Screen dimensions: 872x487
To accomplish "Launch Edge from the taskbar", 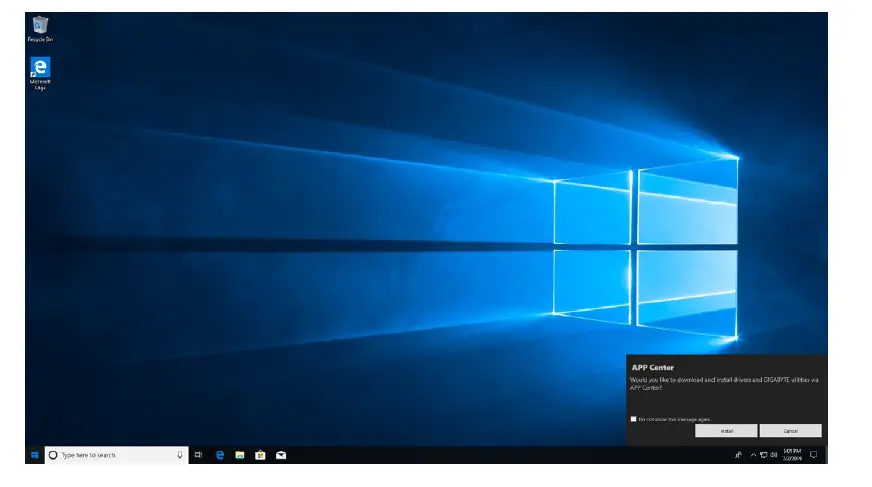I will click(220, 455).
